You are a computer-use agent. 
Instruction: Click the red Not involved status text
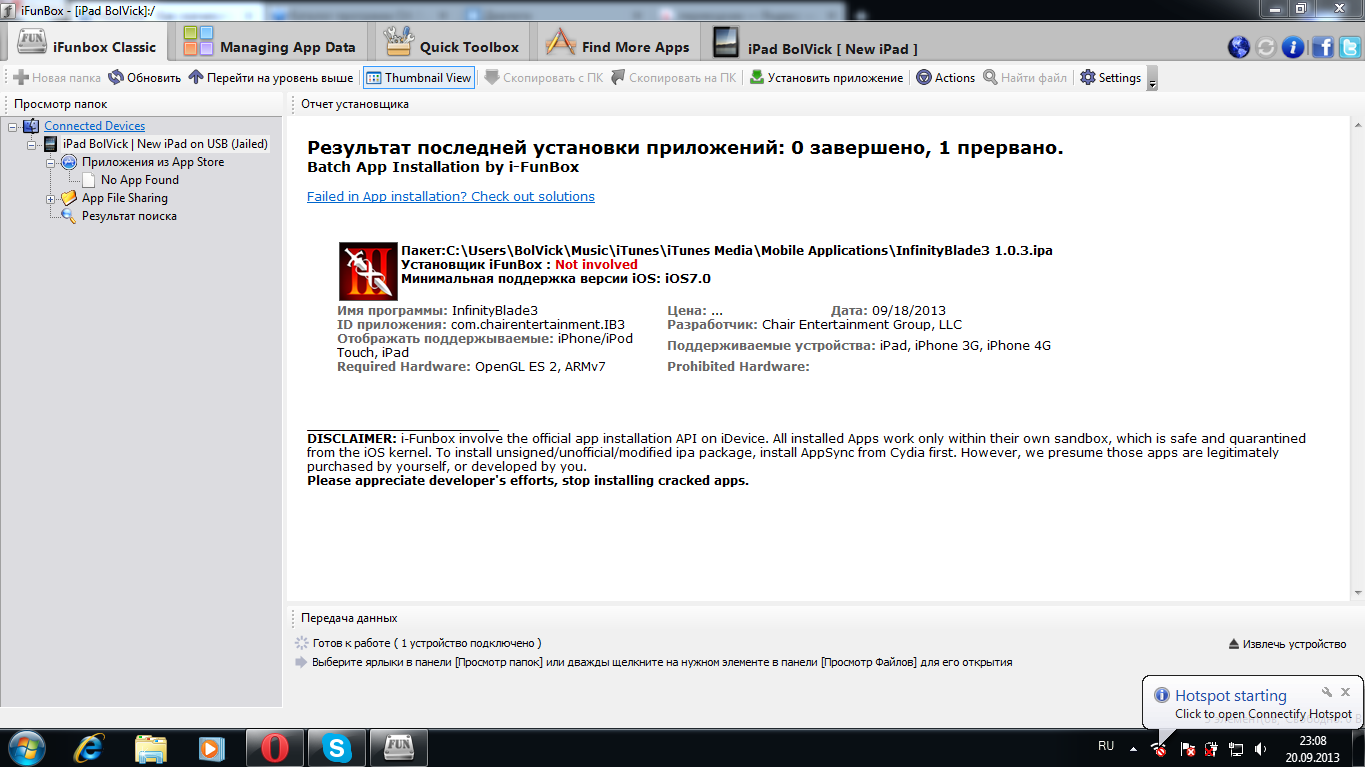tap(596, 265)
